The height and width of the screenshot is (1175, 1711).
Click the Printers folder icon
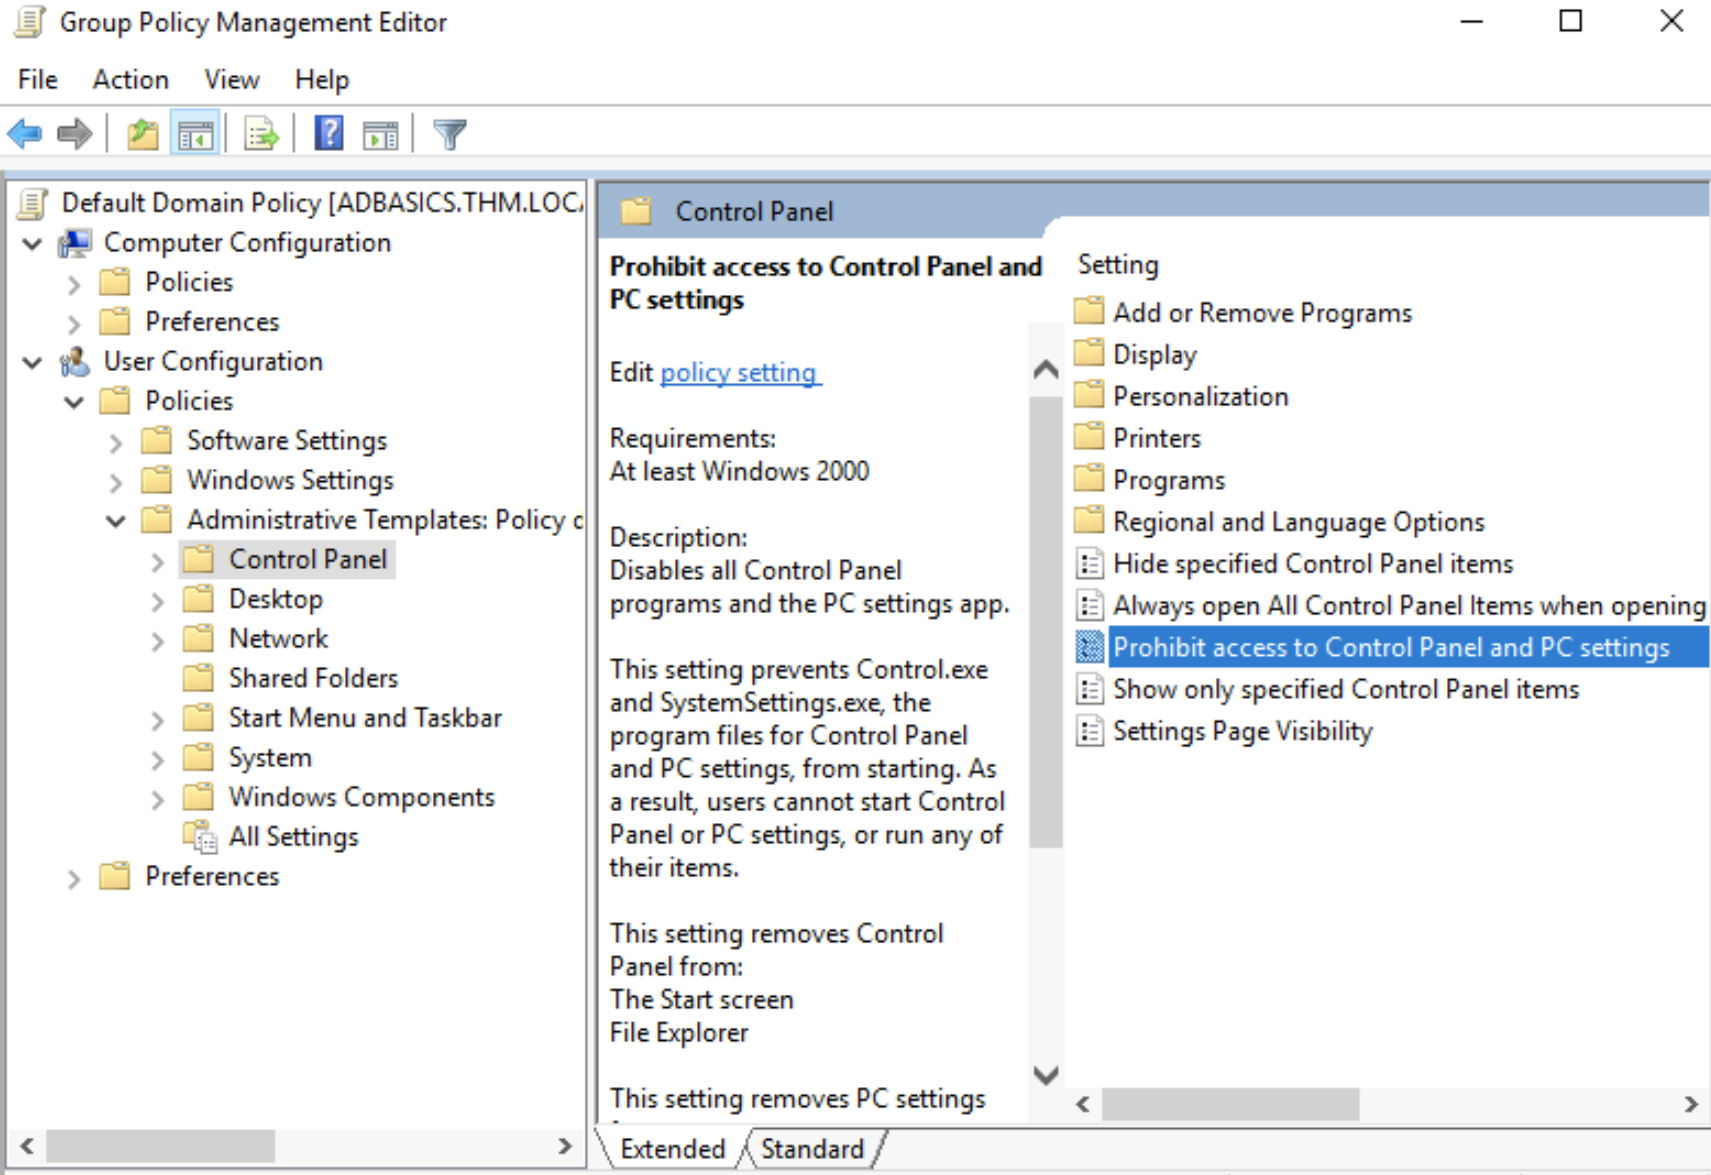click(x=1089, y=437)
